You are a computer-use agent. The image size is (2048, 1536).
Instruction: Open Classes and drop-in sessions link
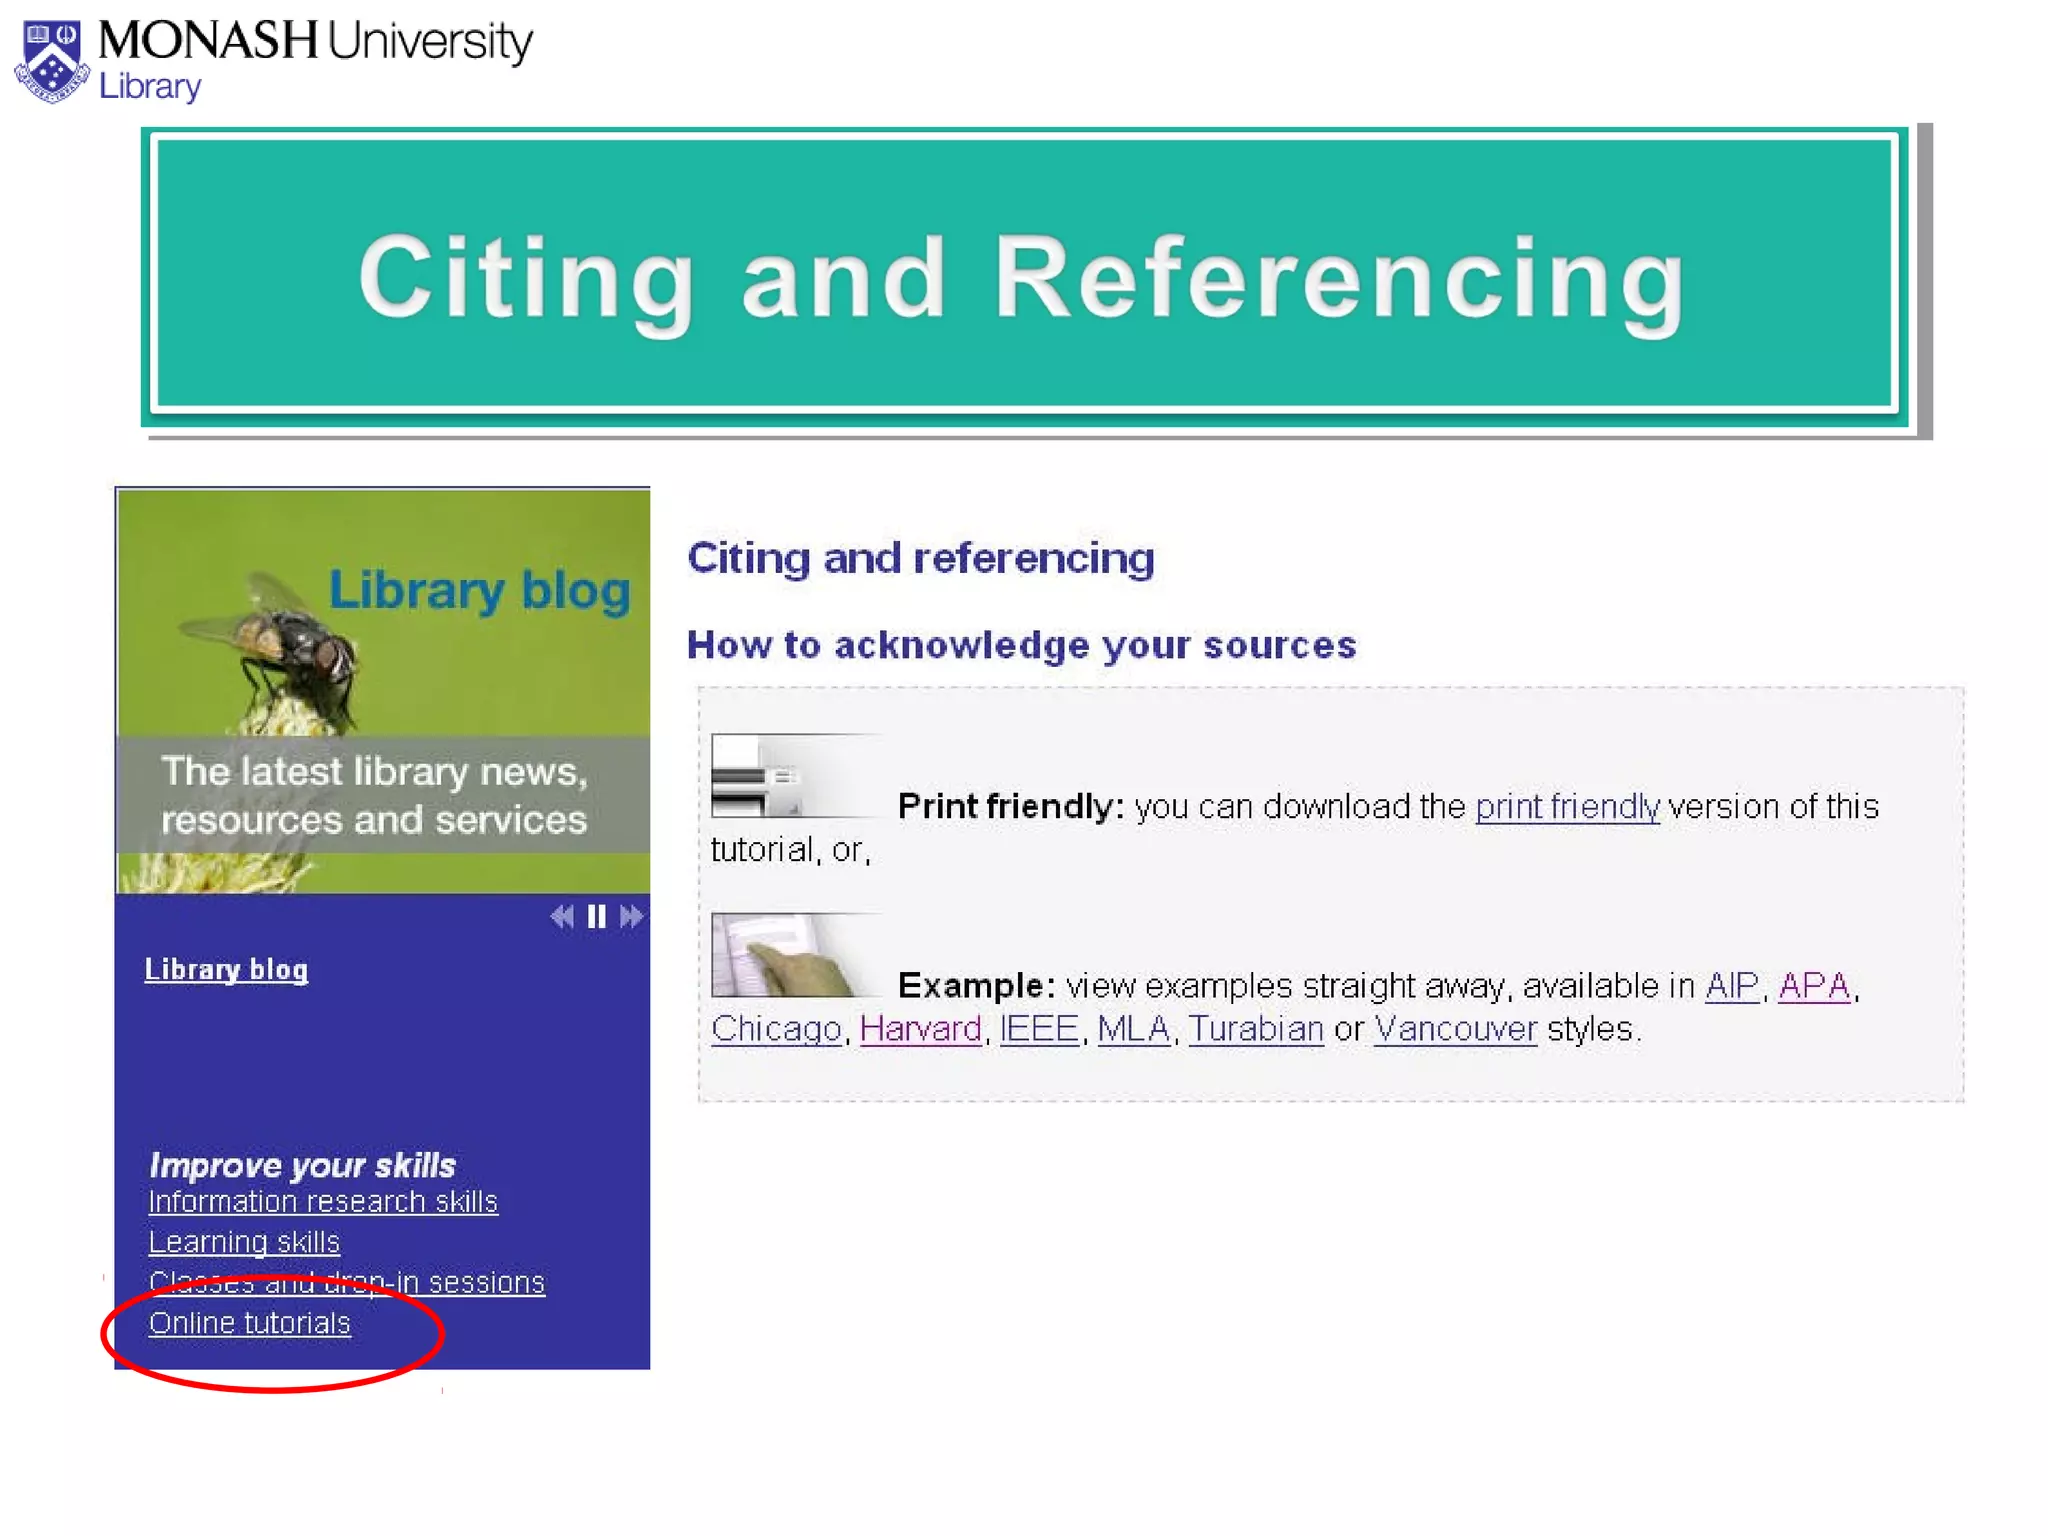point(346,1283)
